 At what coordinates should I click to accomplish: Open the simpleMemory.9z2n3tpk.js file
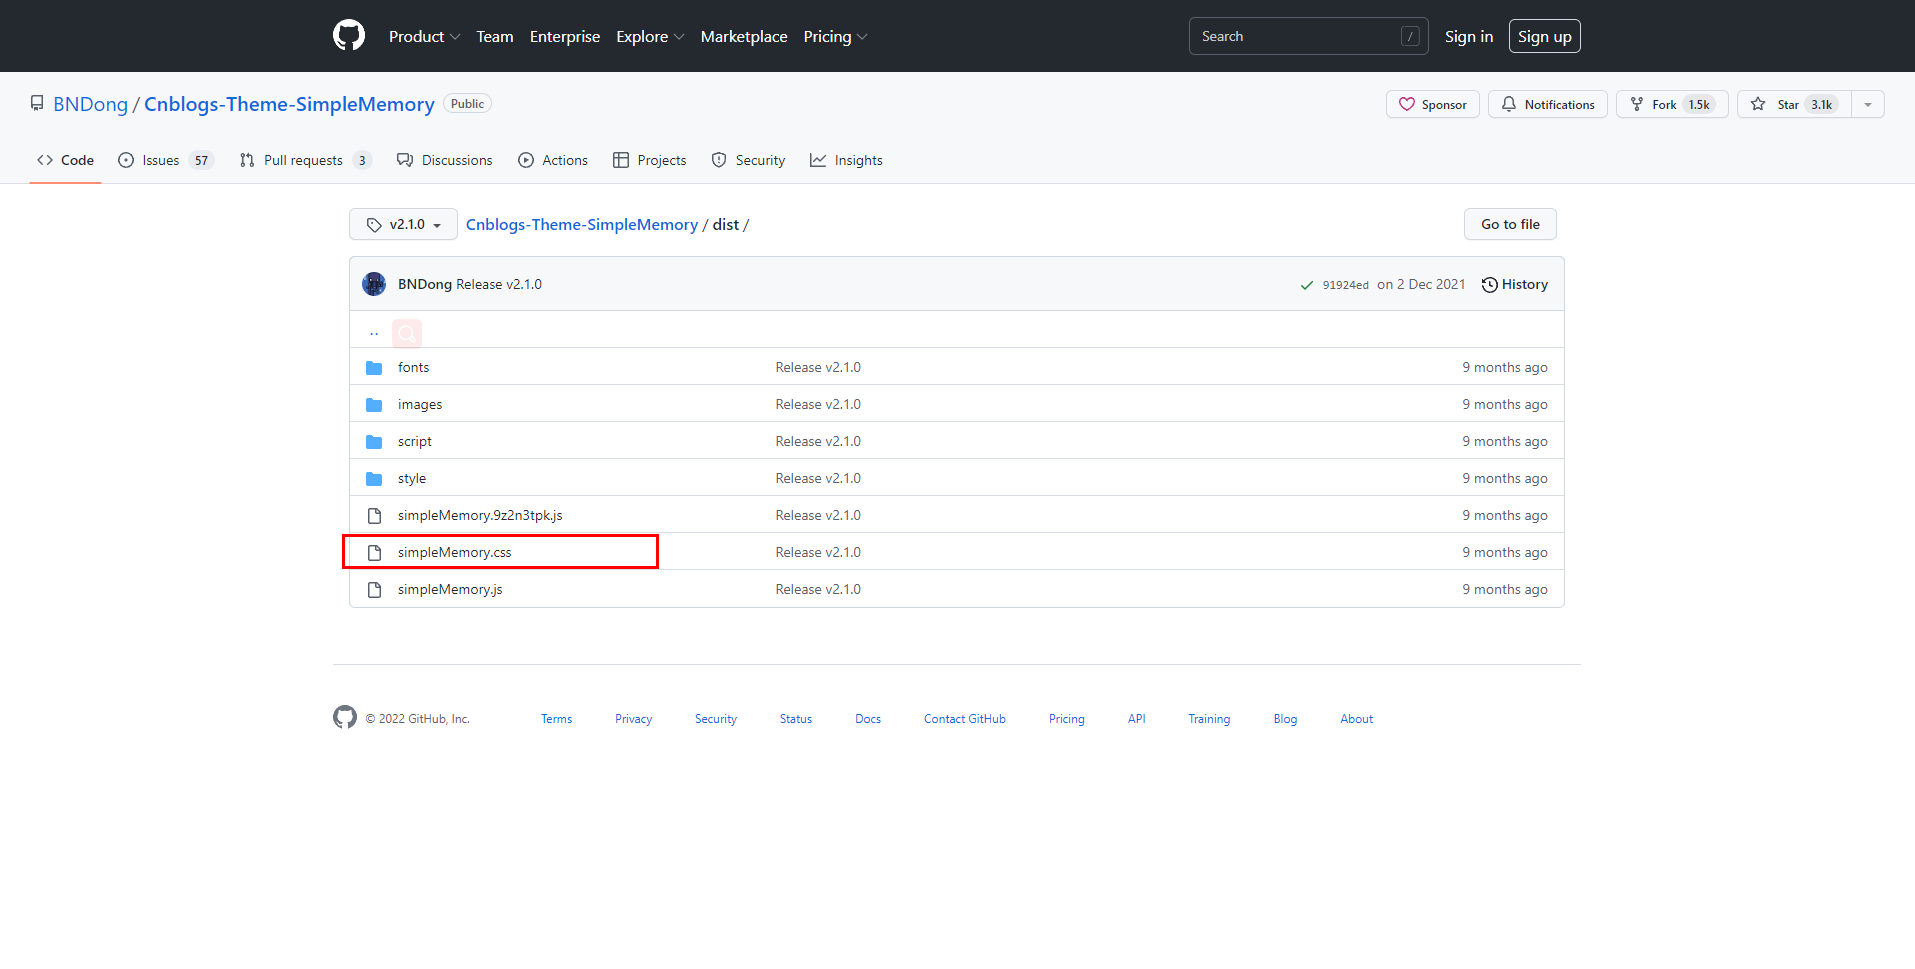(480, 515)
